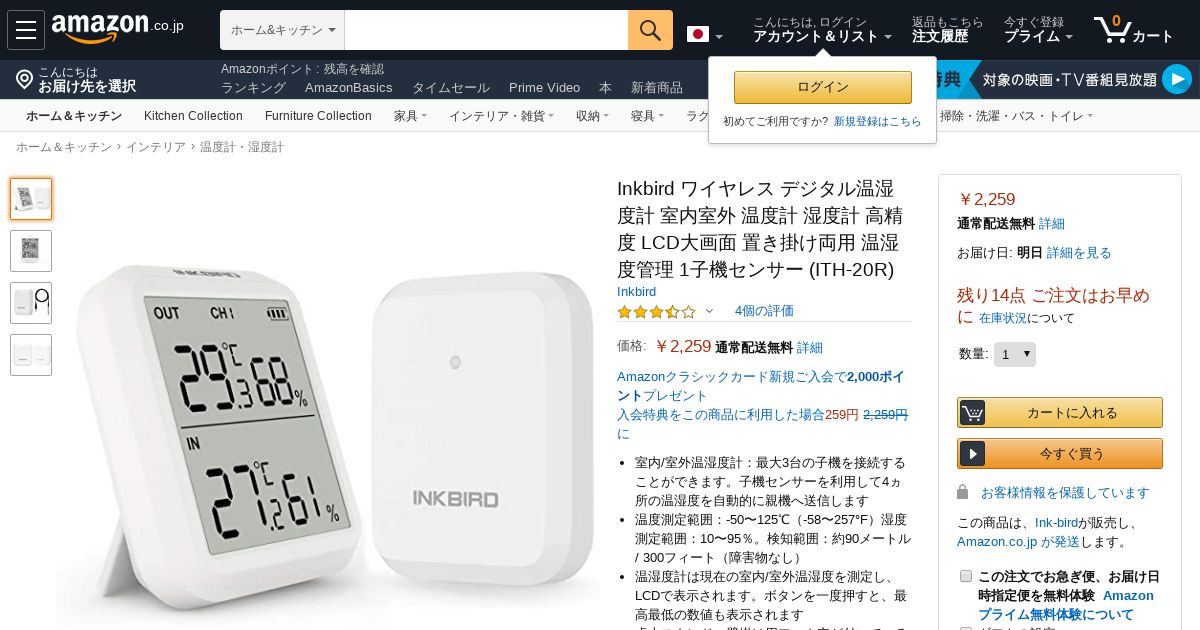Click the 今すぐ買う button

click(1060, 453)
